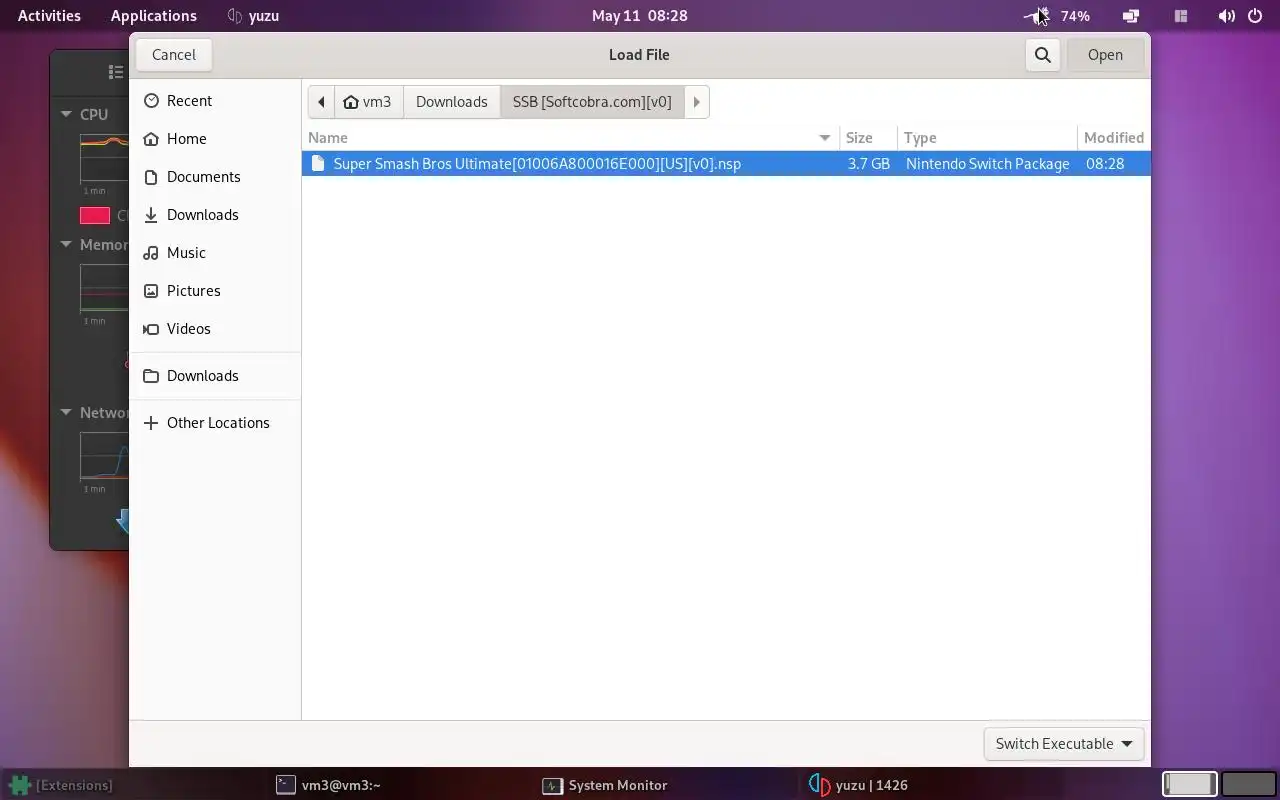This screenshot has height=800, width=1280.
Task: Open Videos folder in sidebar
Action: click(215, 329)
